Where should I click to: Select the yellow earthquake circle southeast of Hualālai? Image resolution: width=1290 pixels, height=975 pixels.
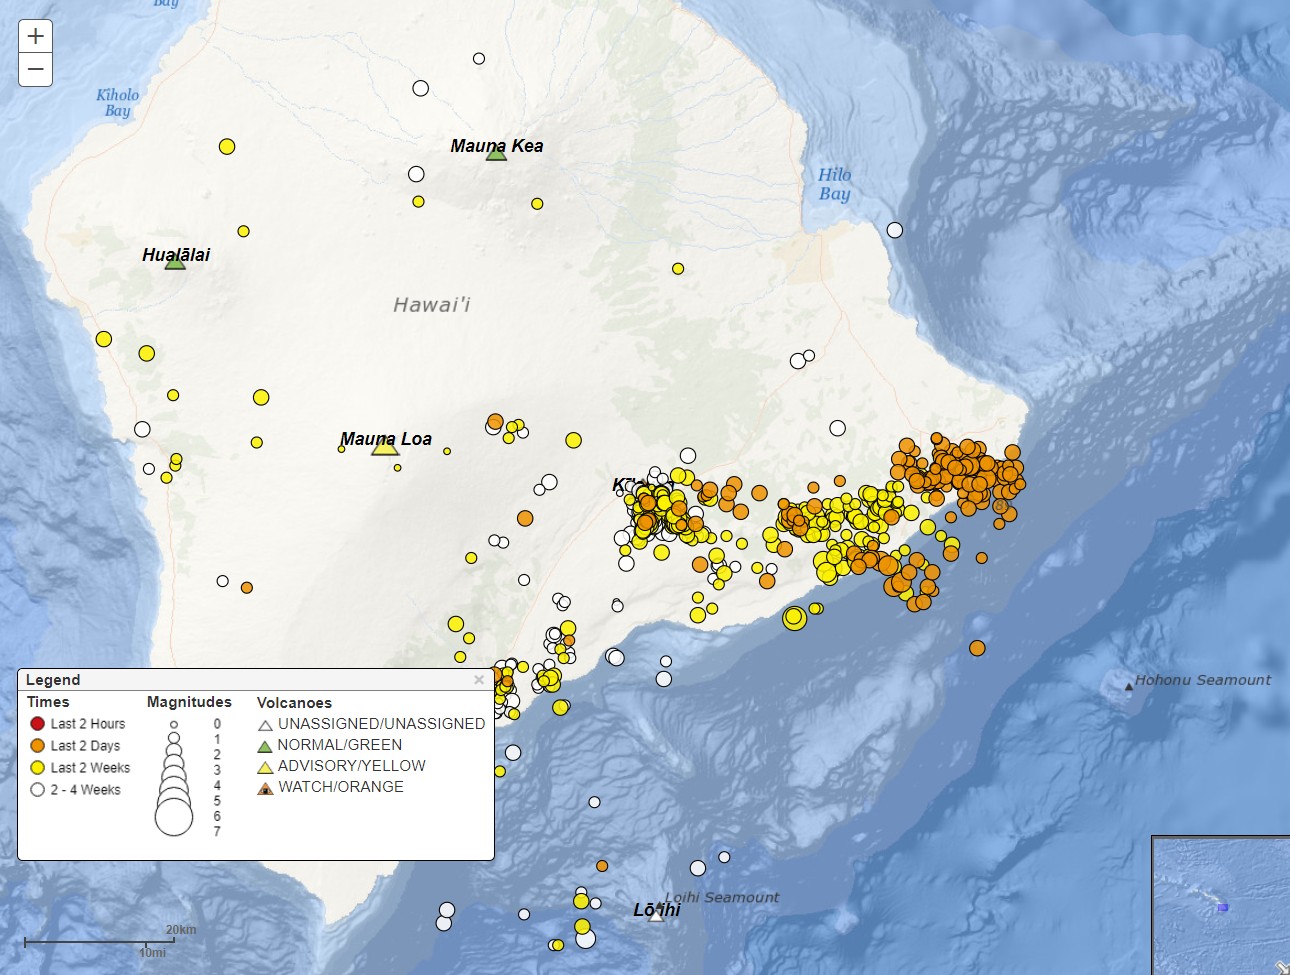261,397
